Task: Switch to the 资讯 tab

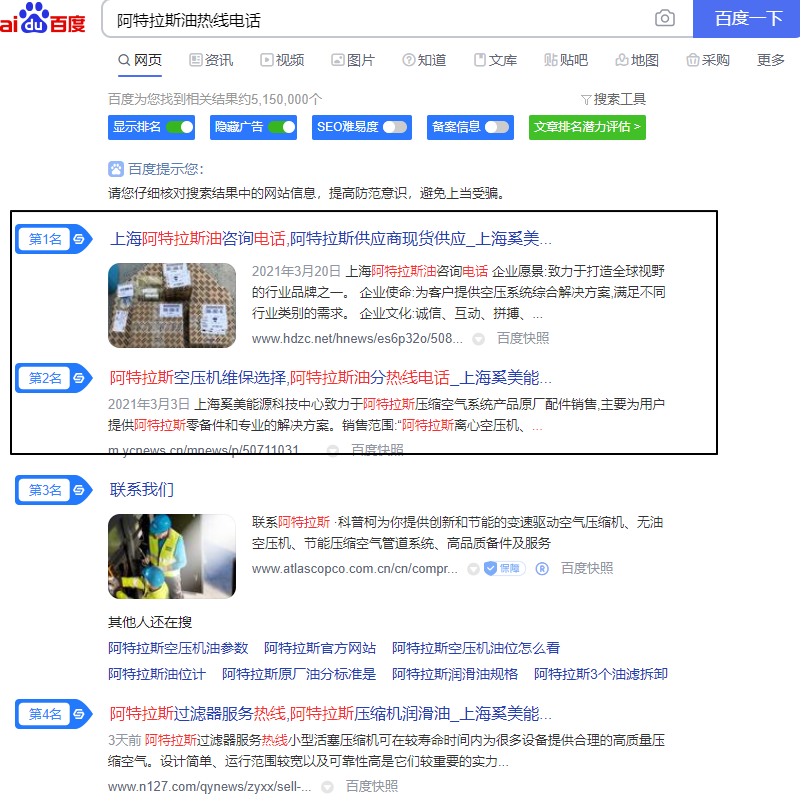Action: [211, 60]
